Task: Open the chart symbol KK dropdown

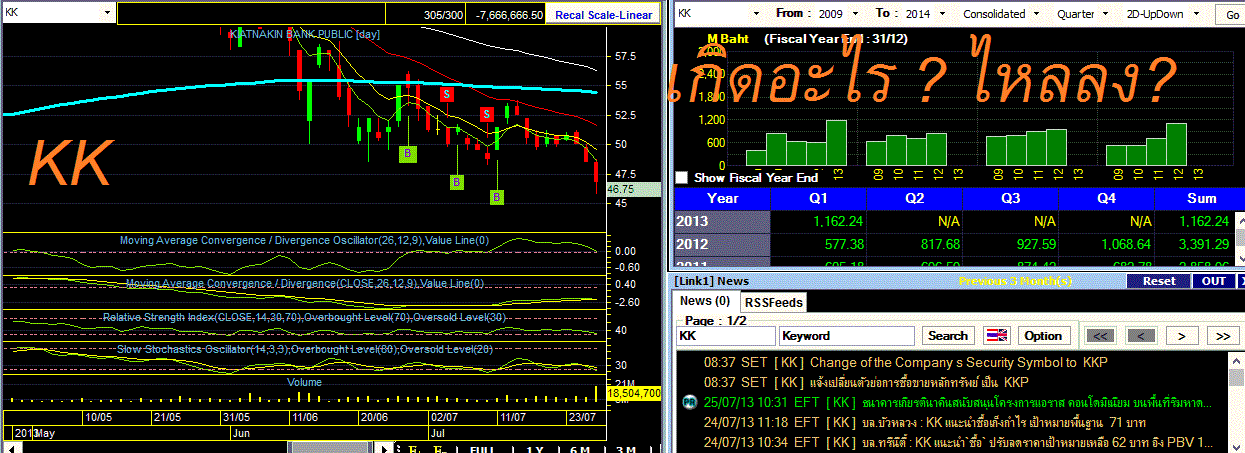Action: [x=107, y=13]
